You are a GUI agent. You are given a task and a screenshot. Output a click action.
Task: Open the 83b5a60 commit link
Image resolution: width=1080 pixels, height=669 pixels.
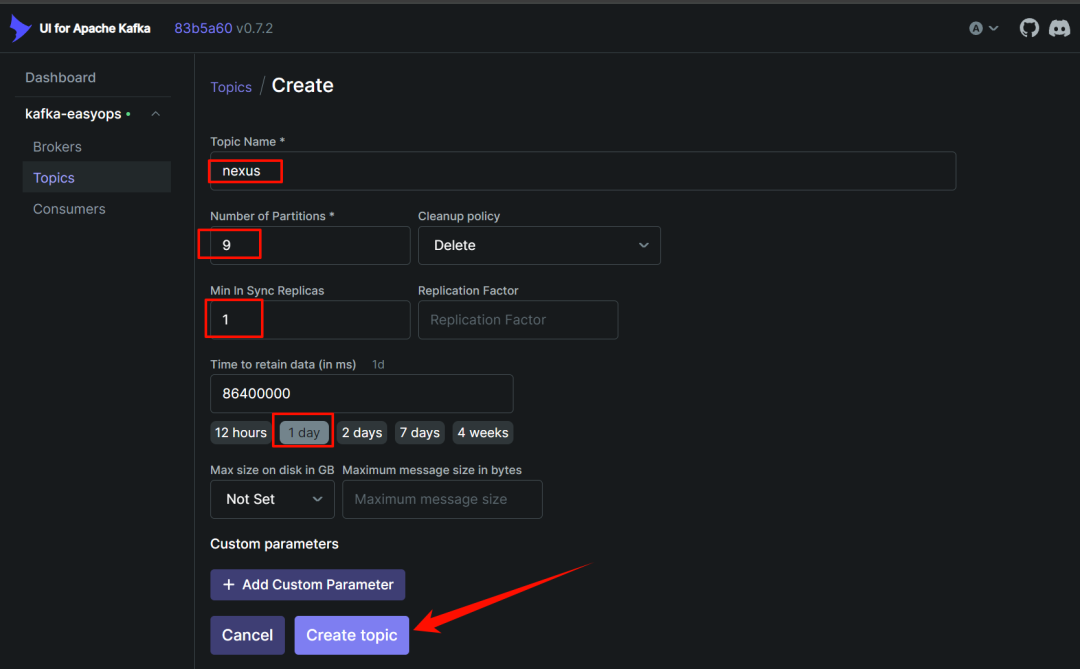(x=203, y=28)
